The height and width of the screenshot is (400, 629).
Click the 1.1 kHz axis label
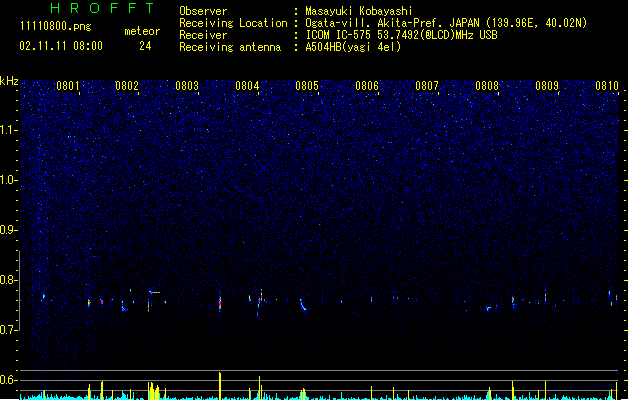(9, 130)
